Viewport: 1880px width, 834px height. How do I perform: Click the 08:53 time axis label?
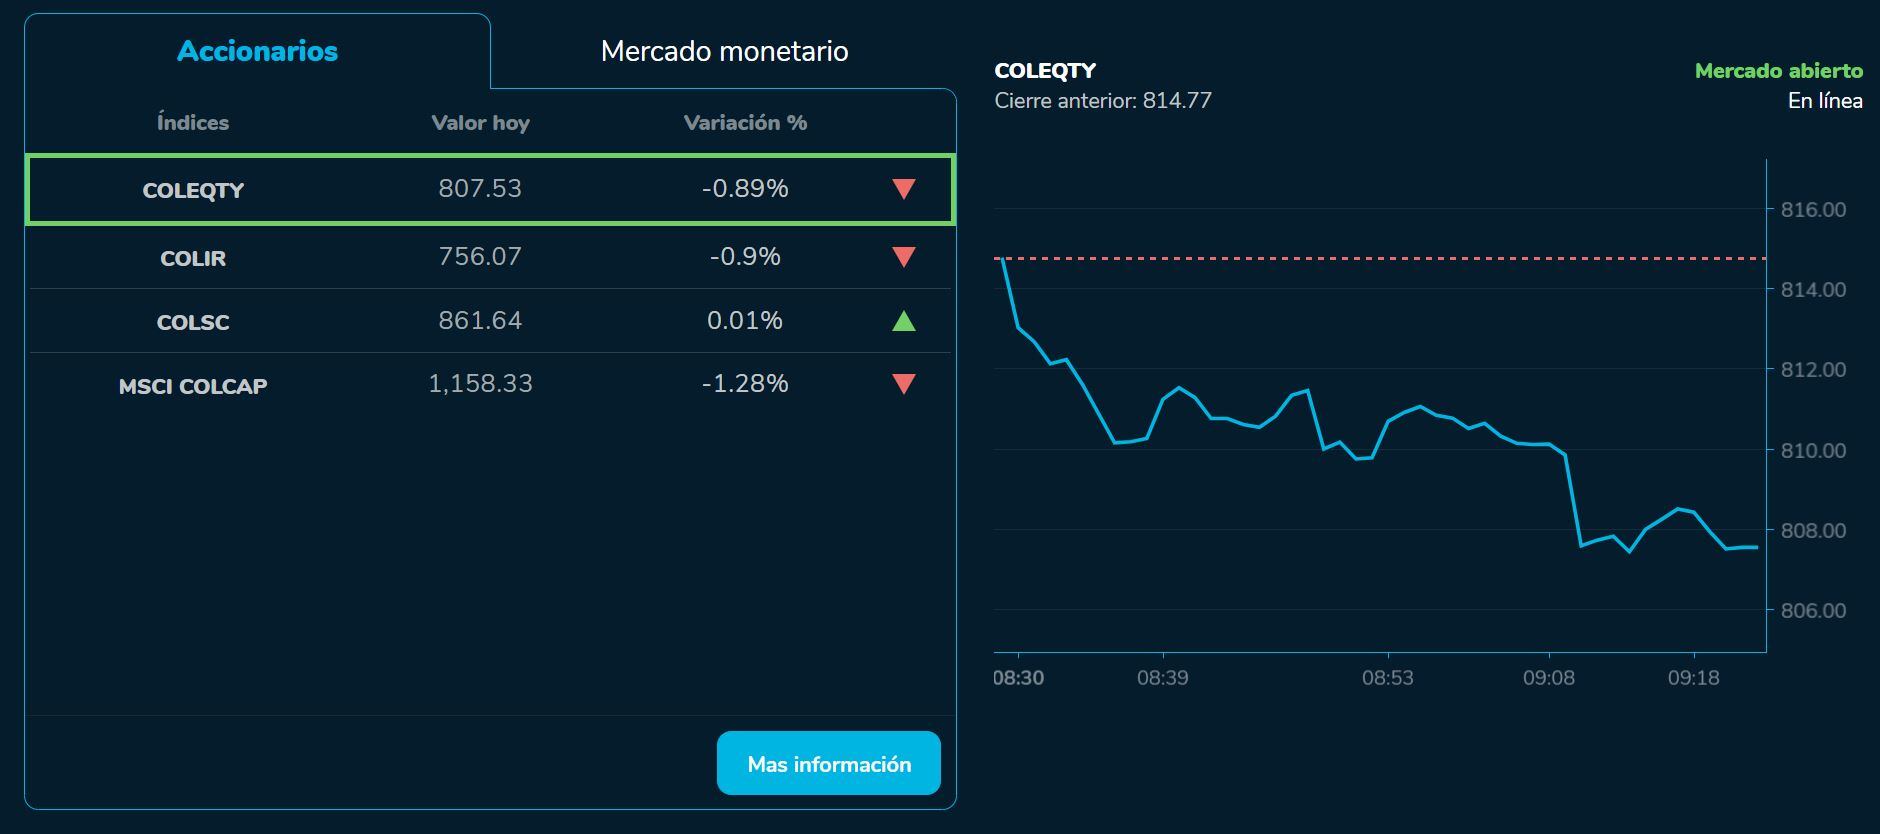[x=1387, y=678]
